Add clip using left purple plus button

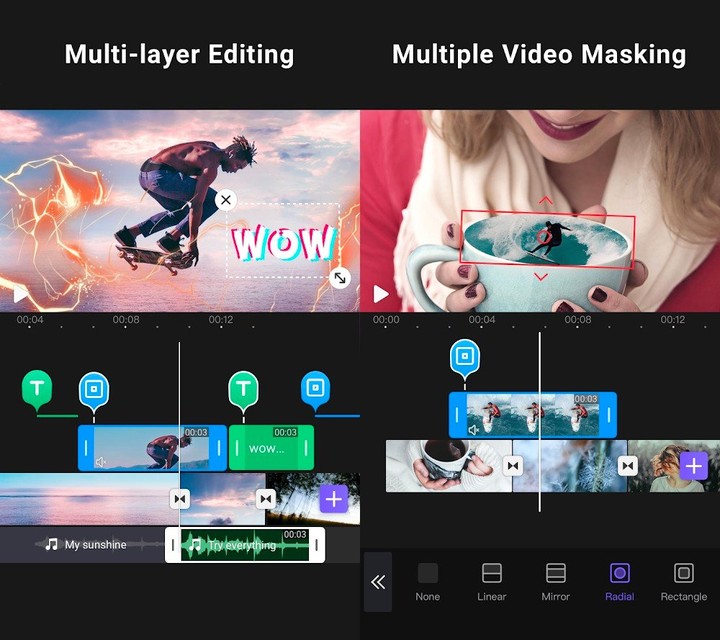(334, 499)
